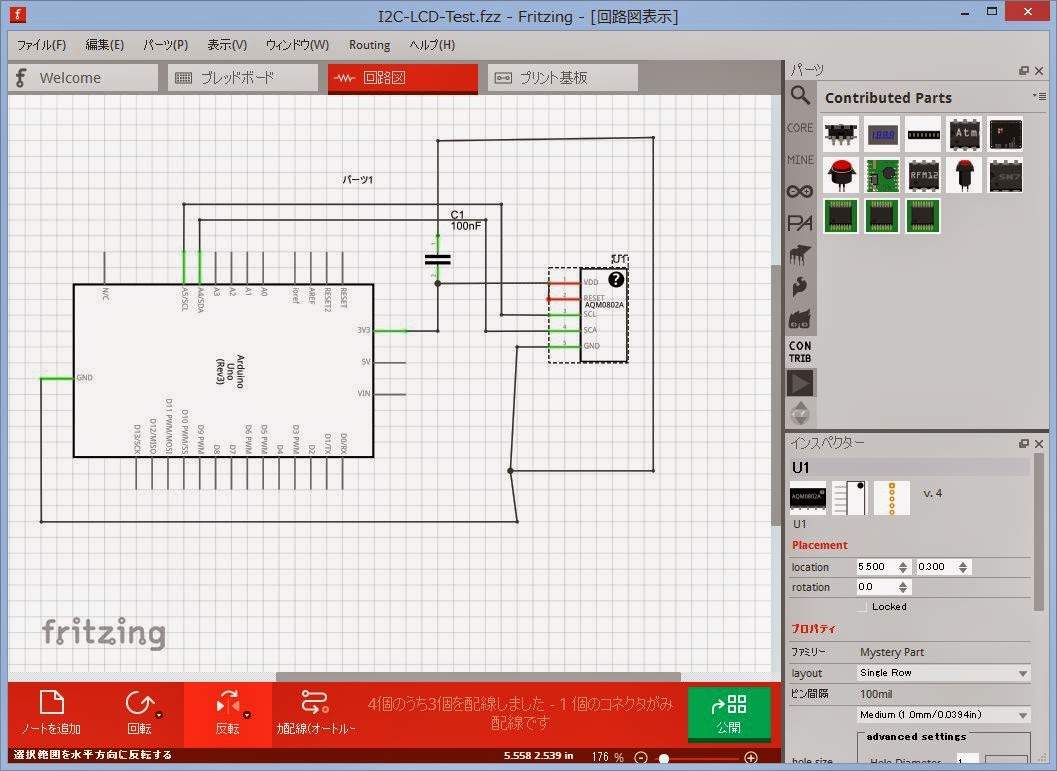Pick the red round pushbutton part
The height and width of the screenshot is (771, 1057).
[841, 175]
